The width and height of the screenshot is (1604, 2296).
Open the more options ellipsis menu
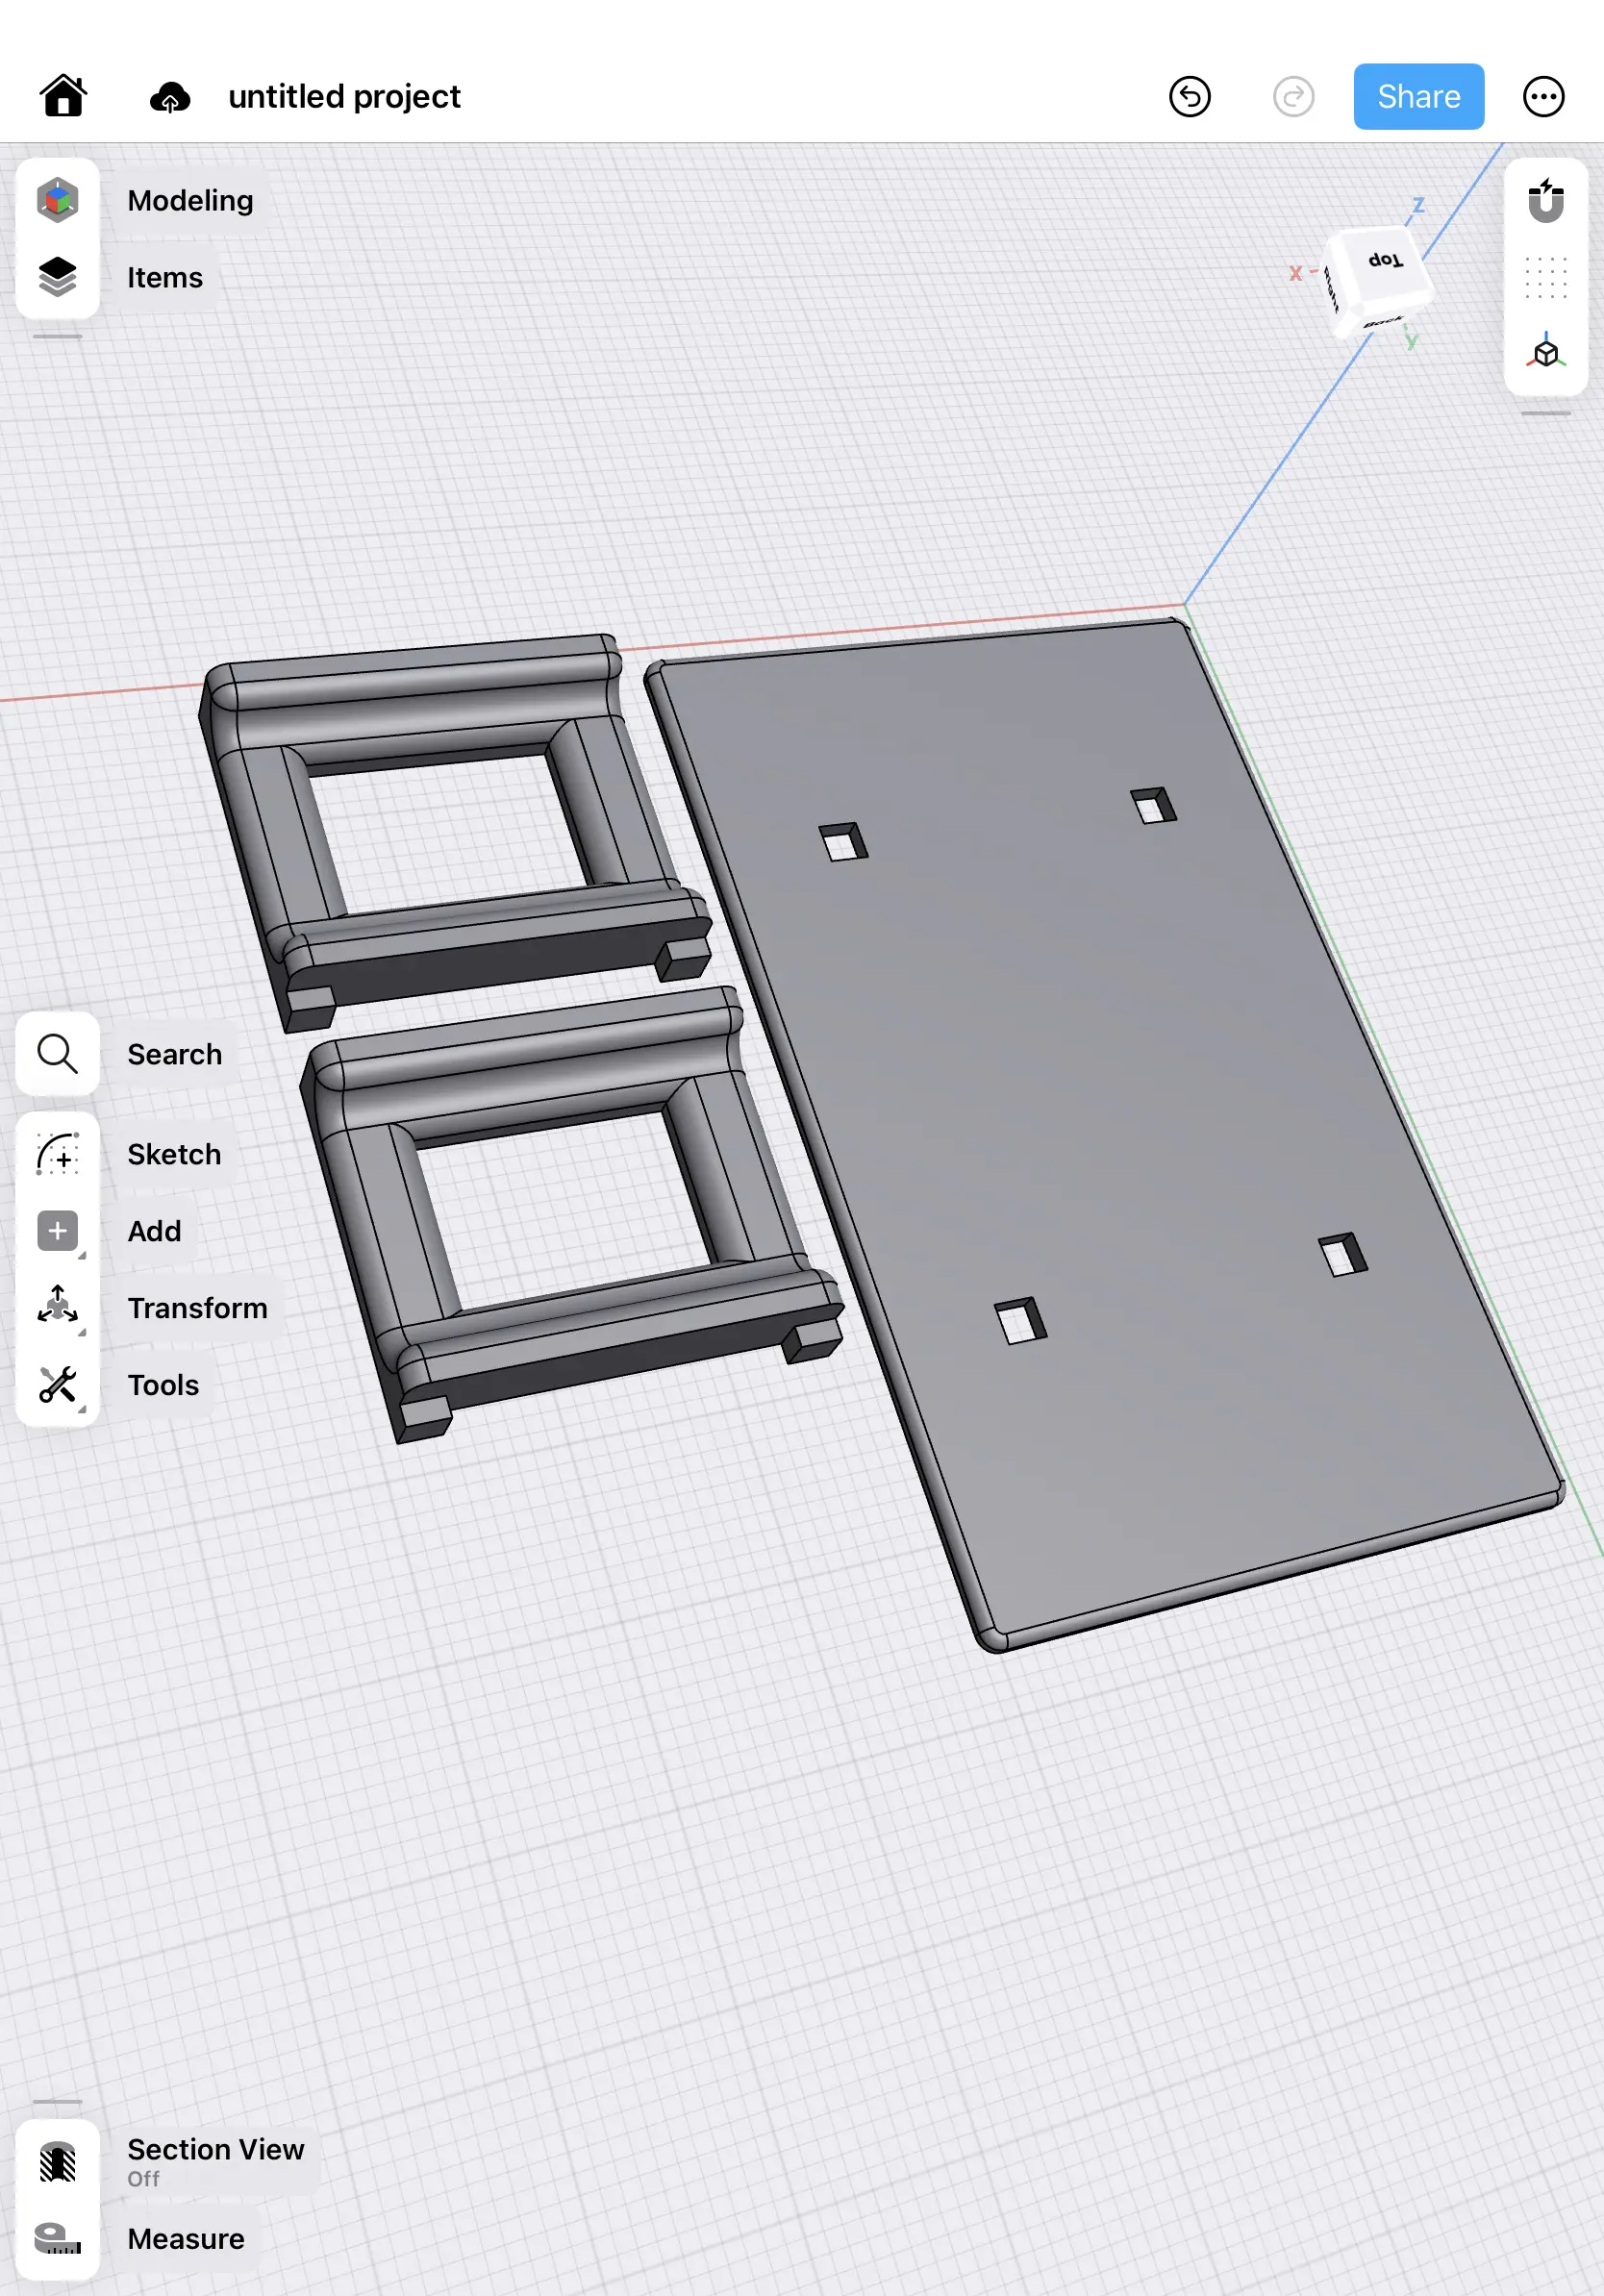(1543, 97)
